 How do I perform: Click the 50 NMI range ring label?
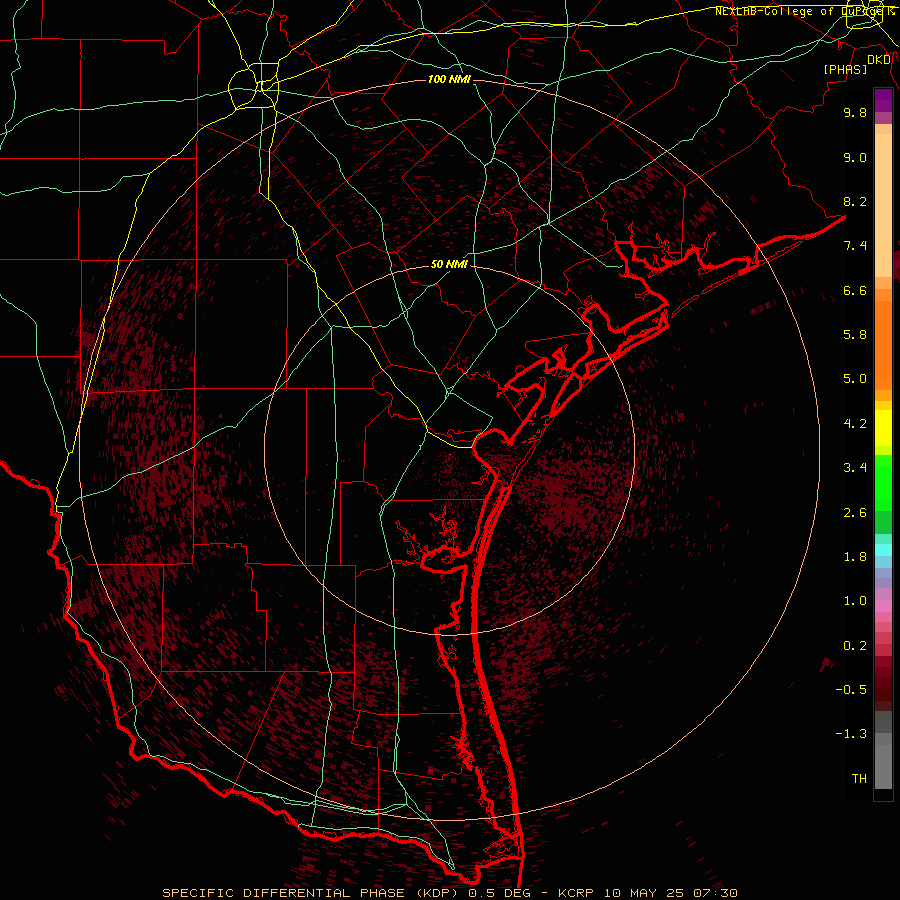[x=449, y=264]
